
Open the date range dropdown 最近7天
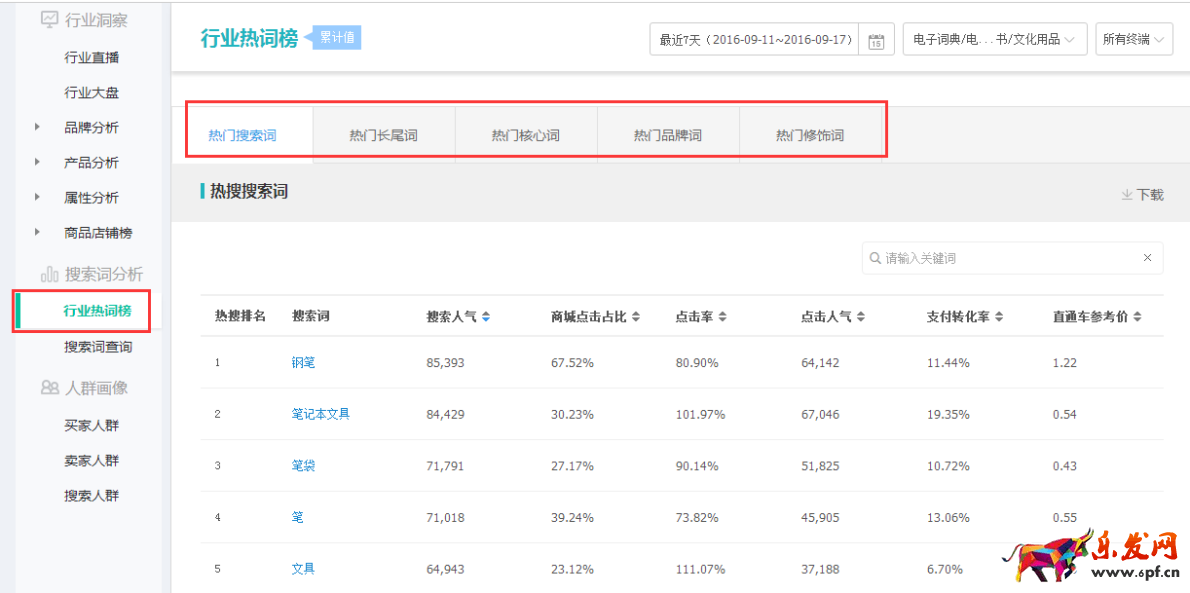pos(755,39)
